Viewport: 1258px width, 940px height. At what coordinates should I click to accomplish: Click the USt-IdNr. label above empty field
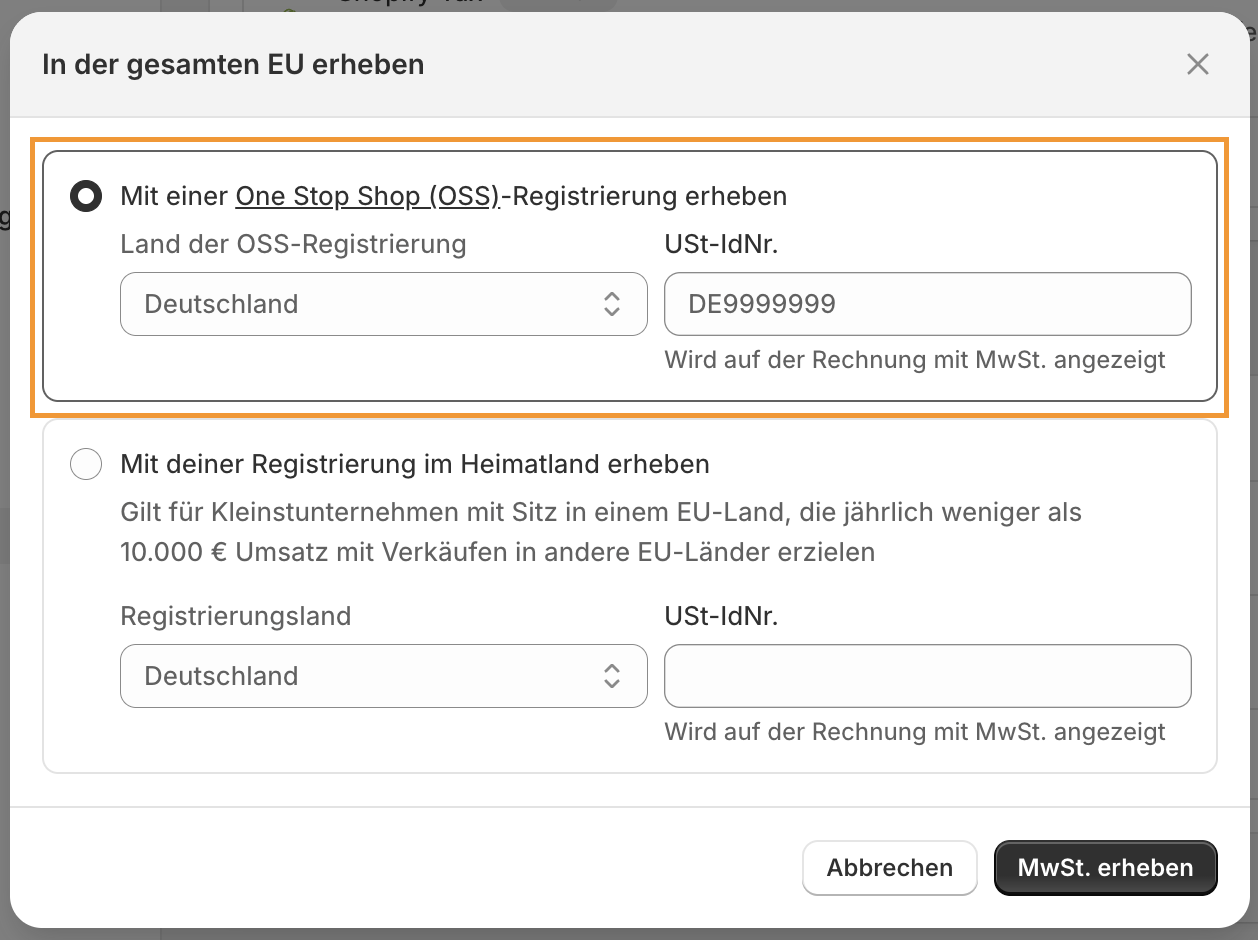tap(721, 616)
